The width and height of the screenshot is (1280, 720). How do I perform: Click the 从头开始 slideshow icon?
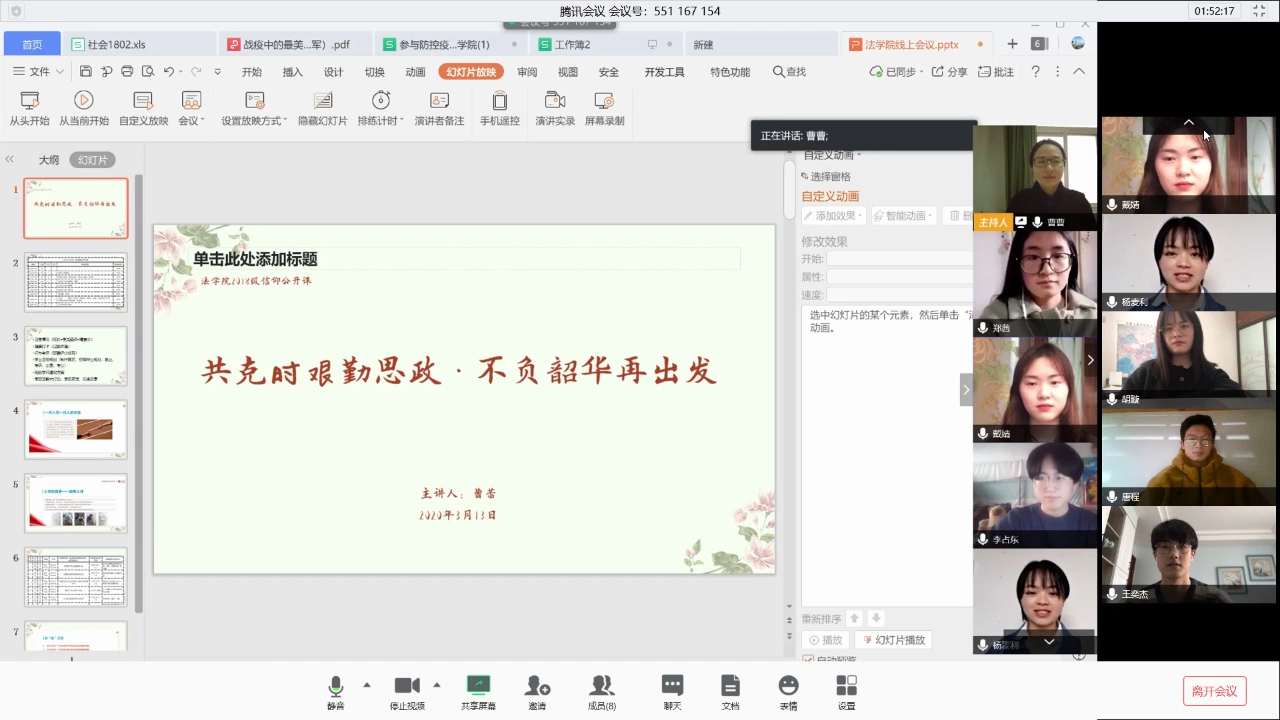pyautogui.click(x=29, y=101)
